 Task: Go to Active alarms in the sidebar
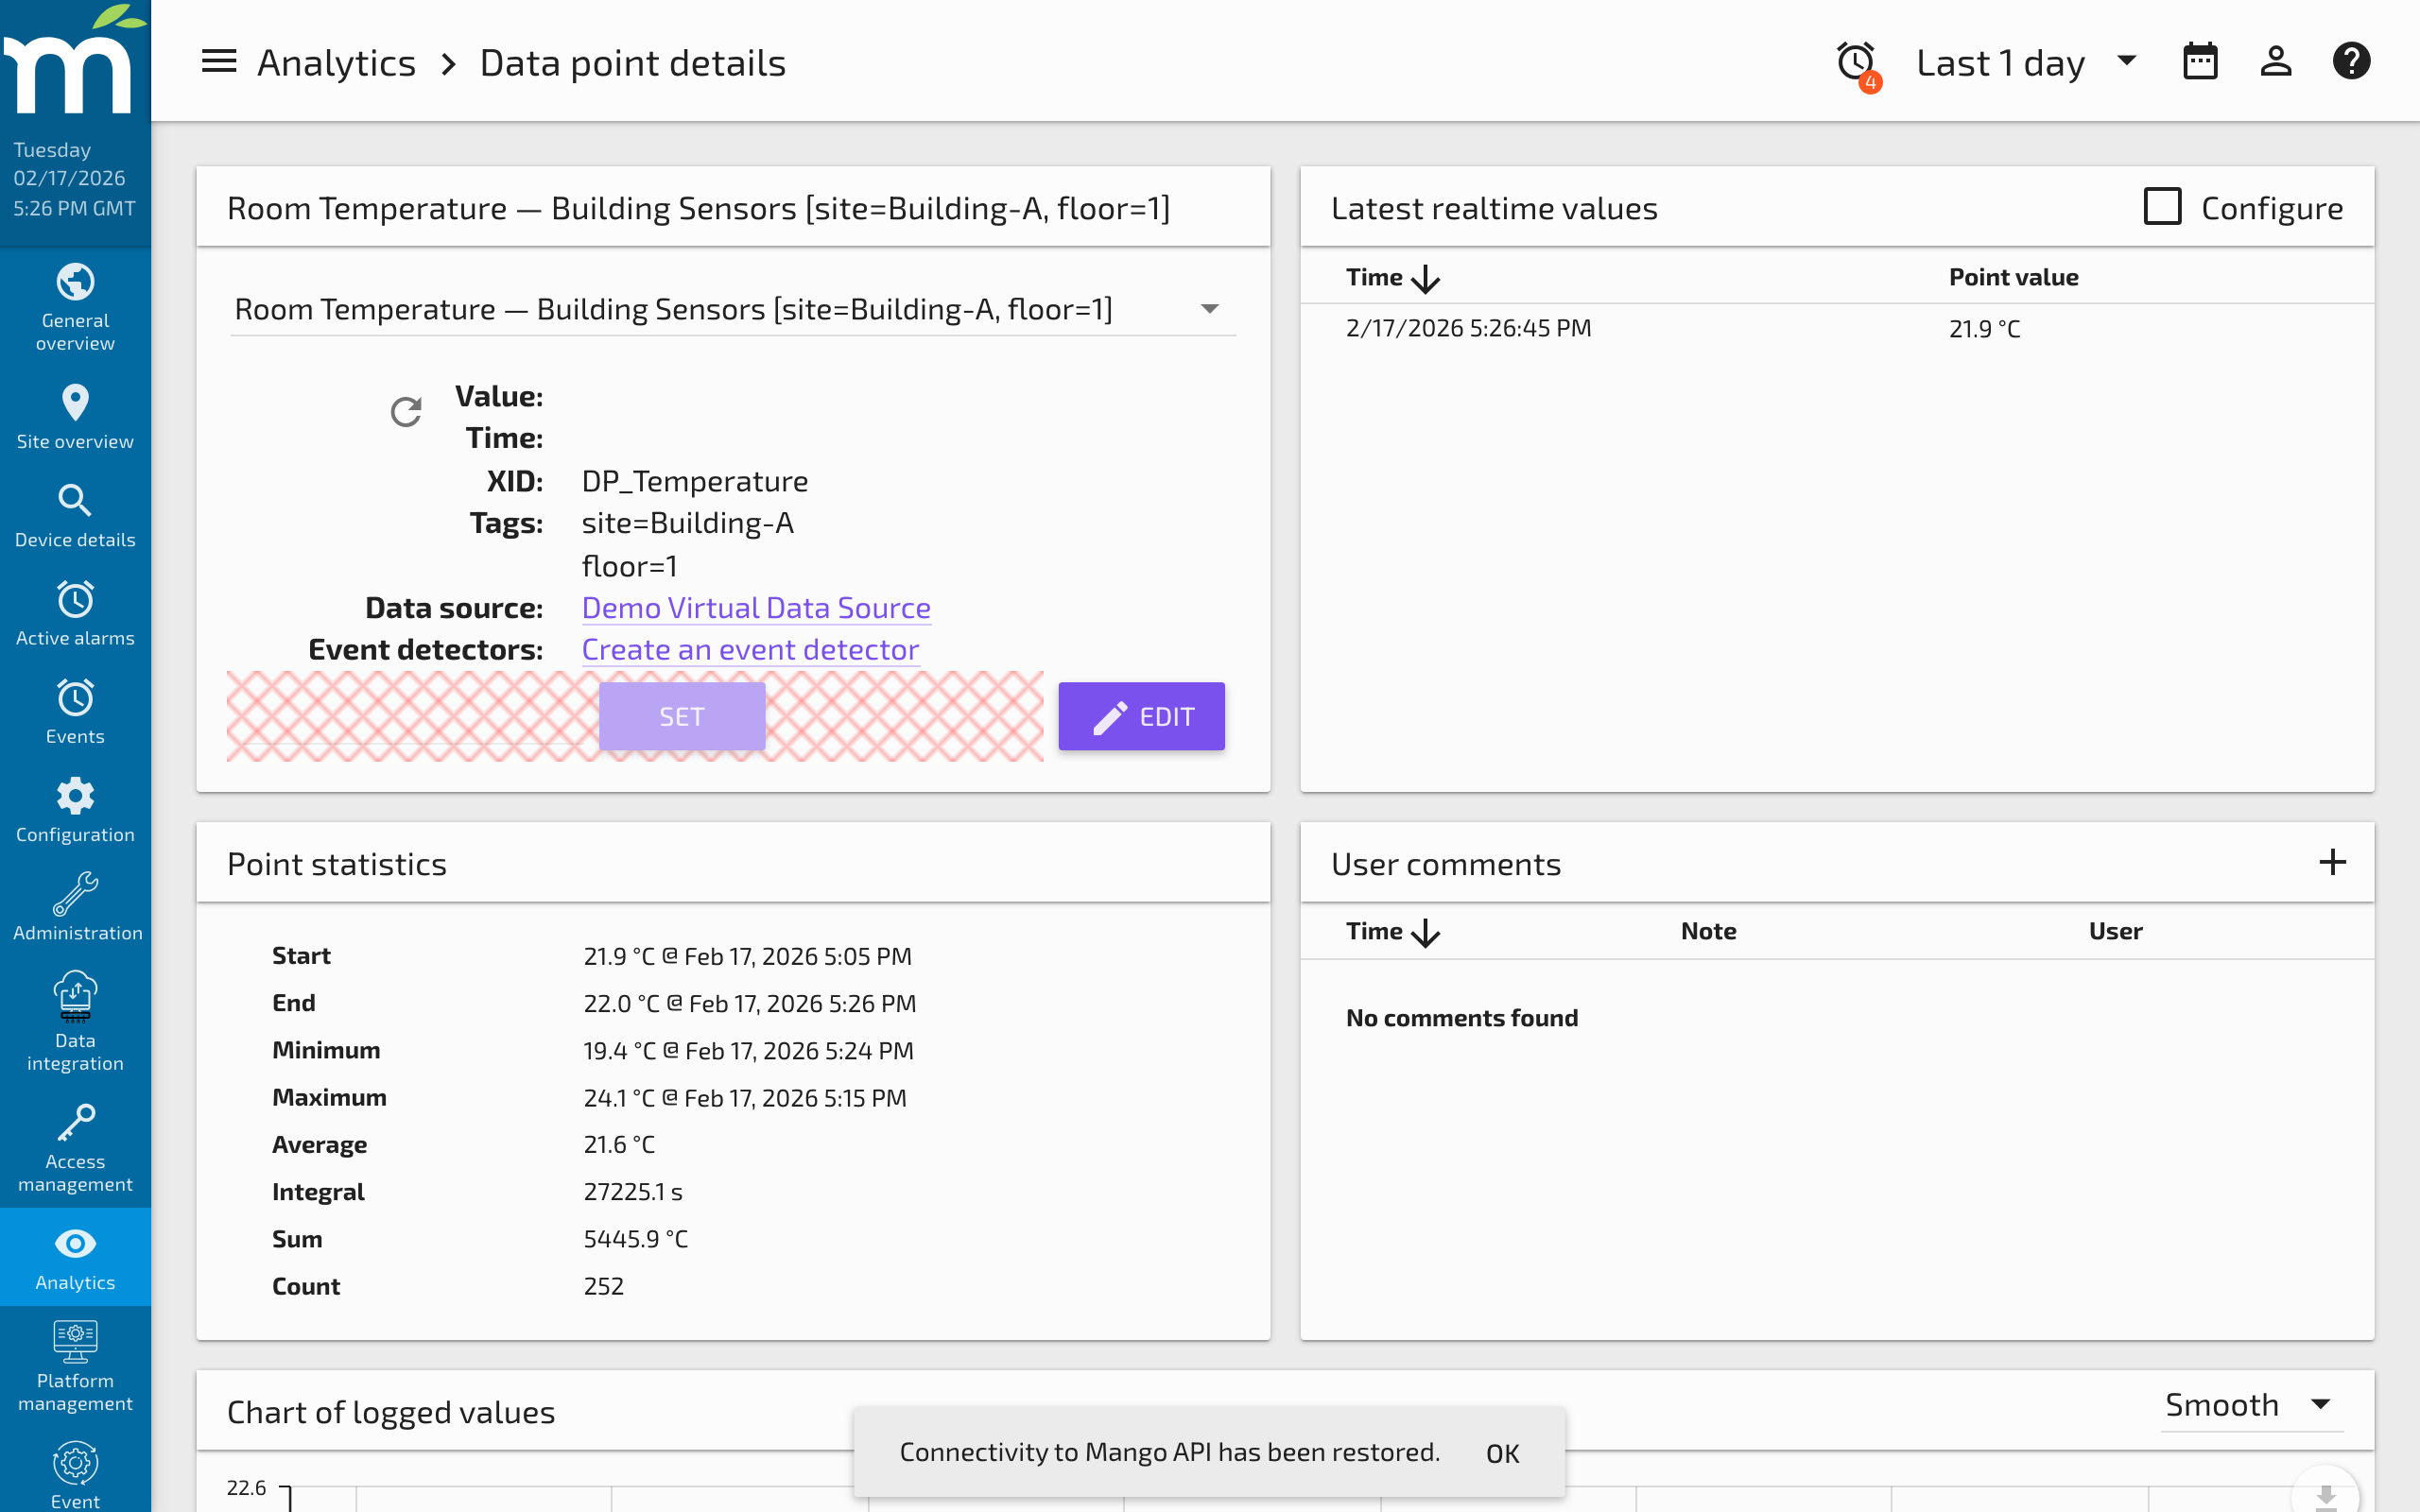[x=75, y=612]
